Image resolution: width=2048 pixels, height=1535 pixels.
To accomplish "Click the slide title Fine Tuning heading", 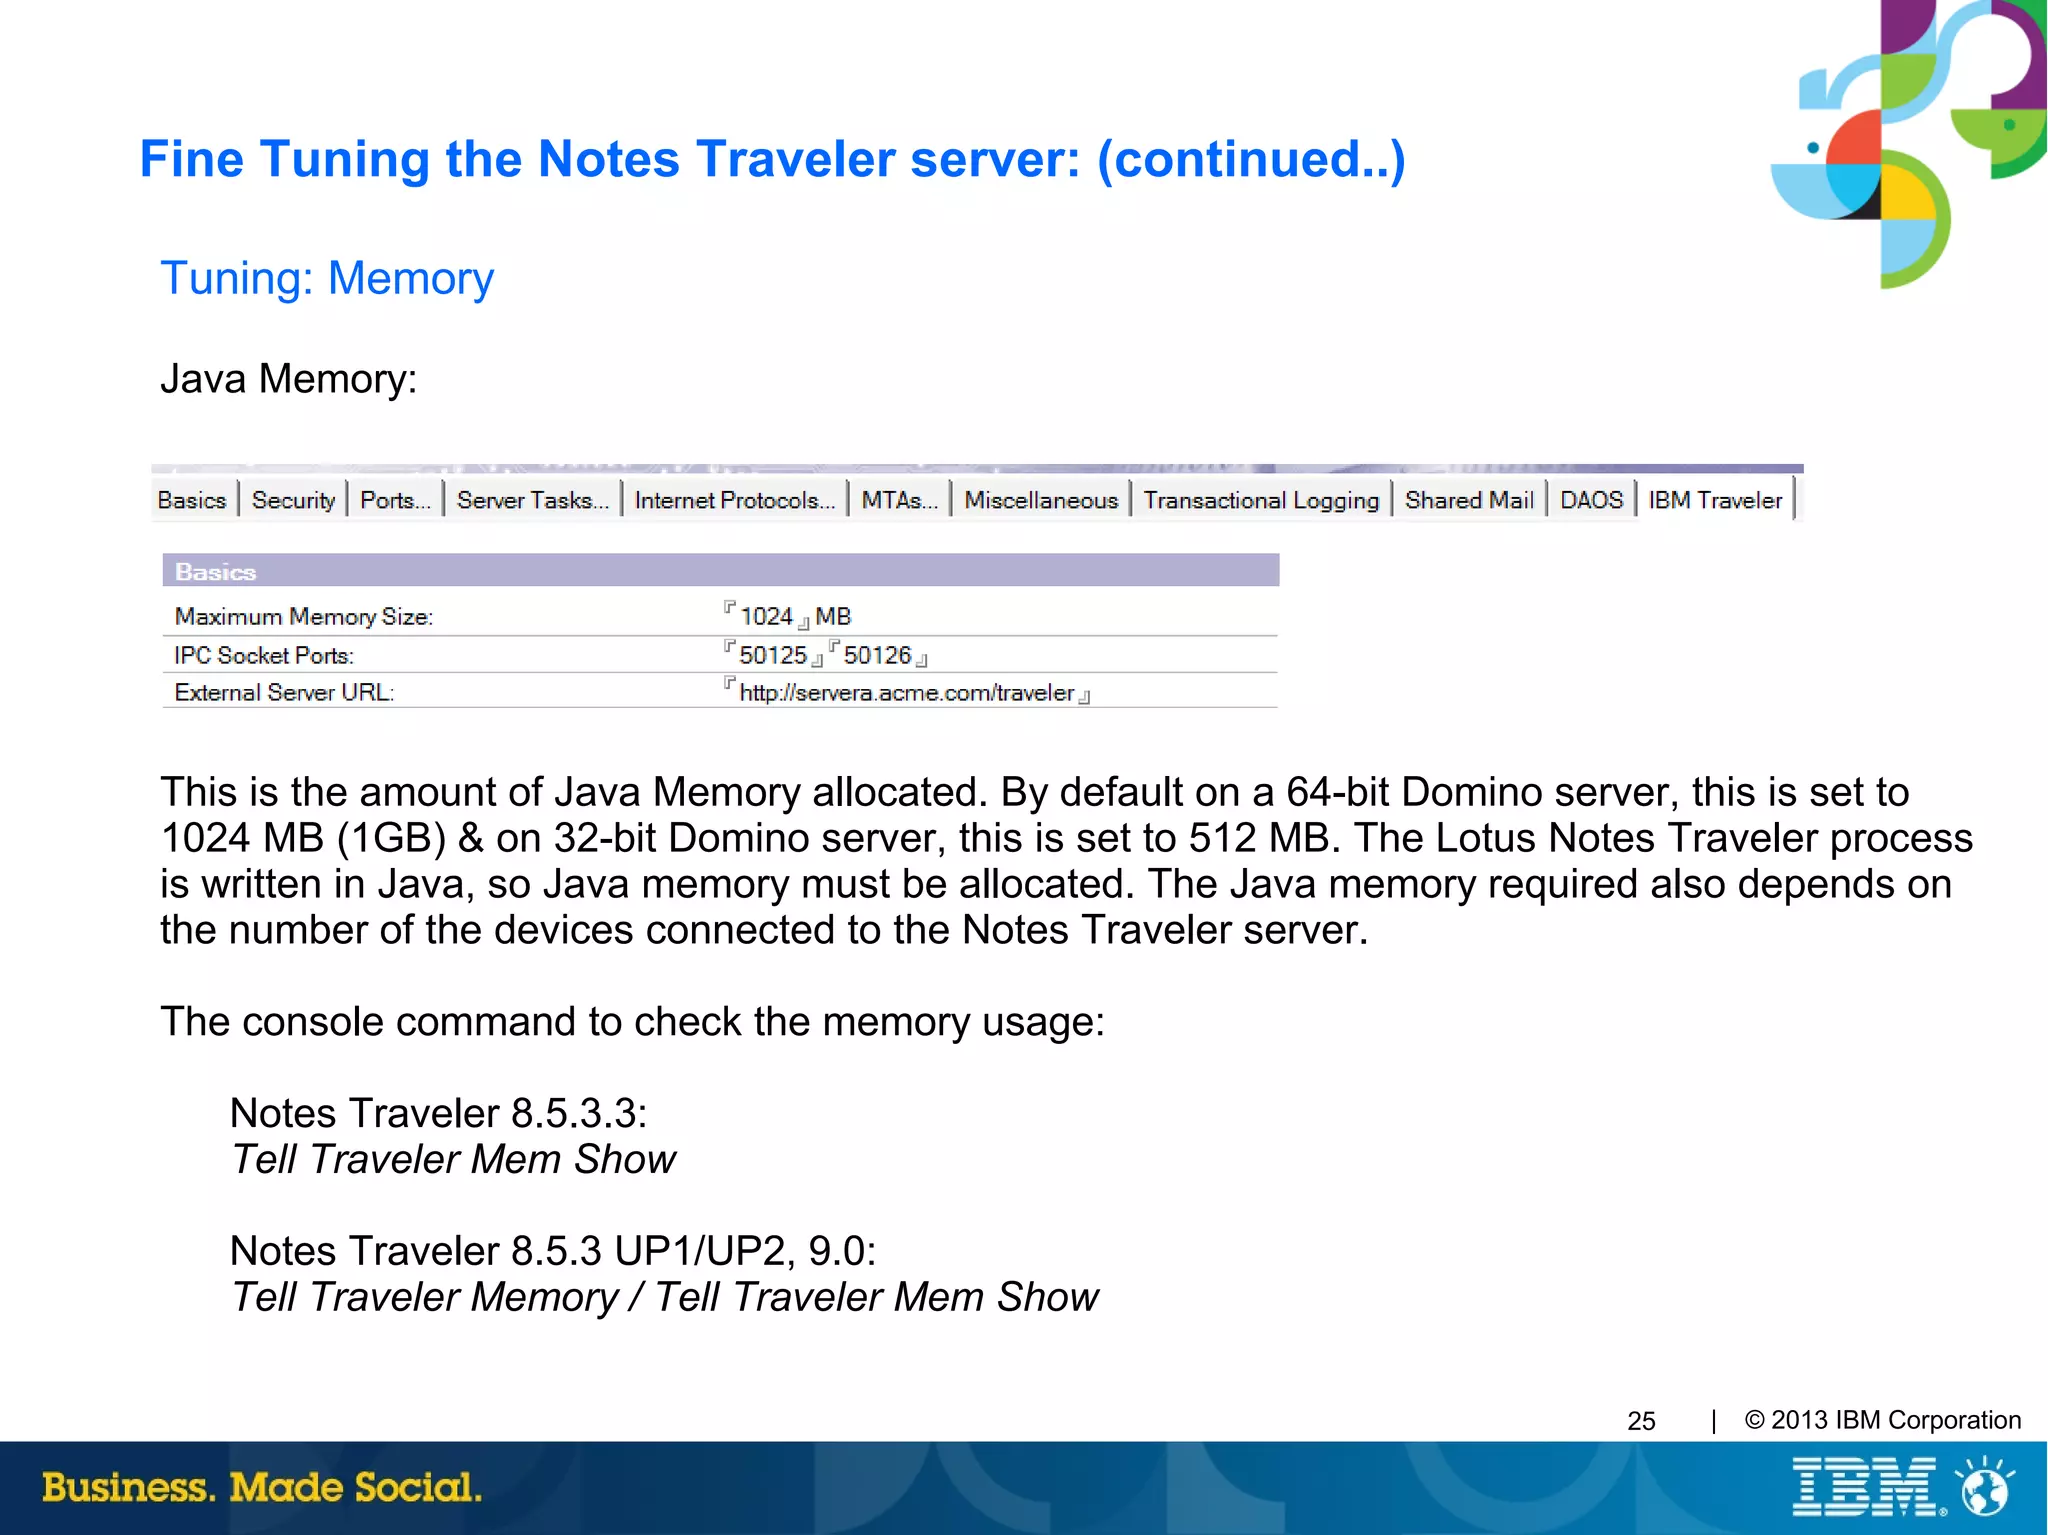I will click(x=772, y=159).
